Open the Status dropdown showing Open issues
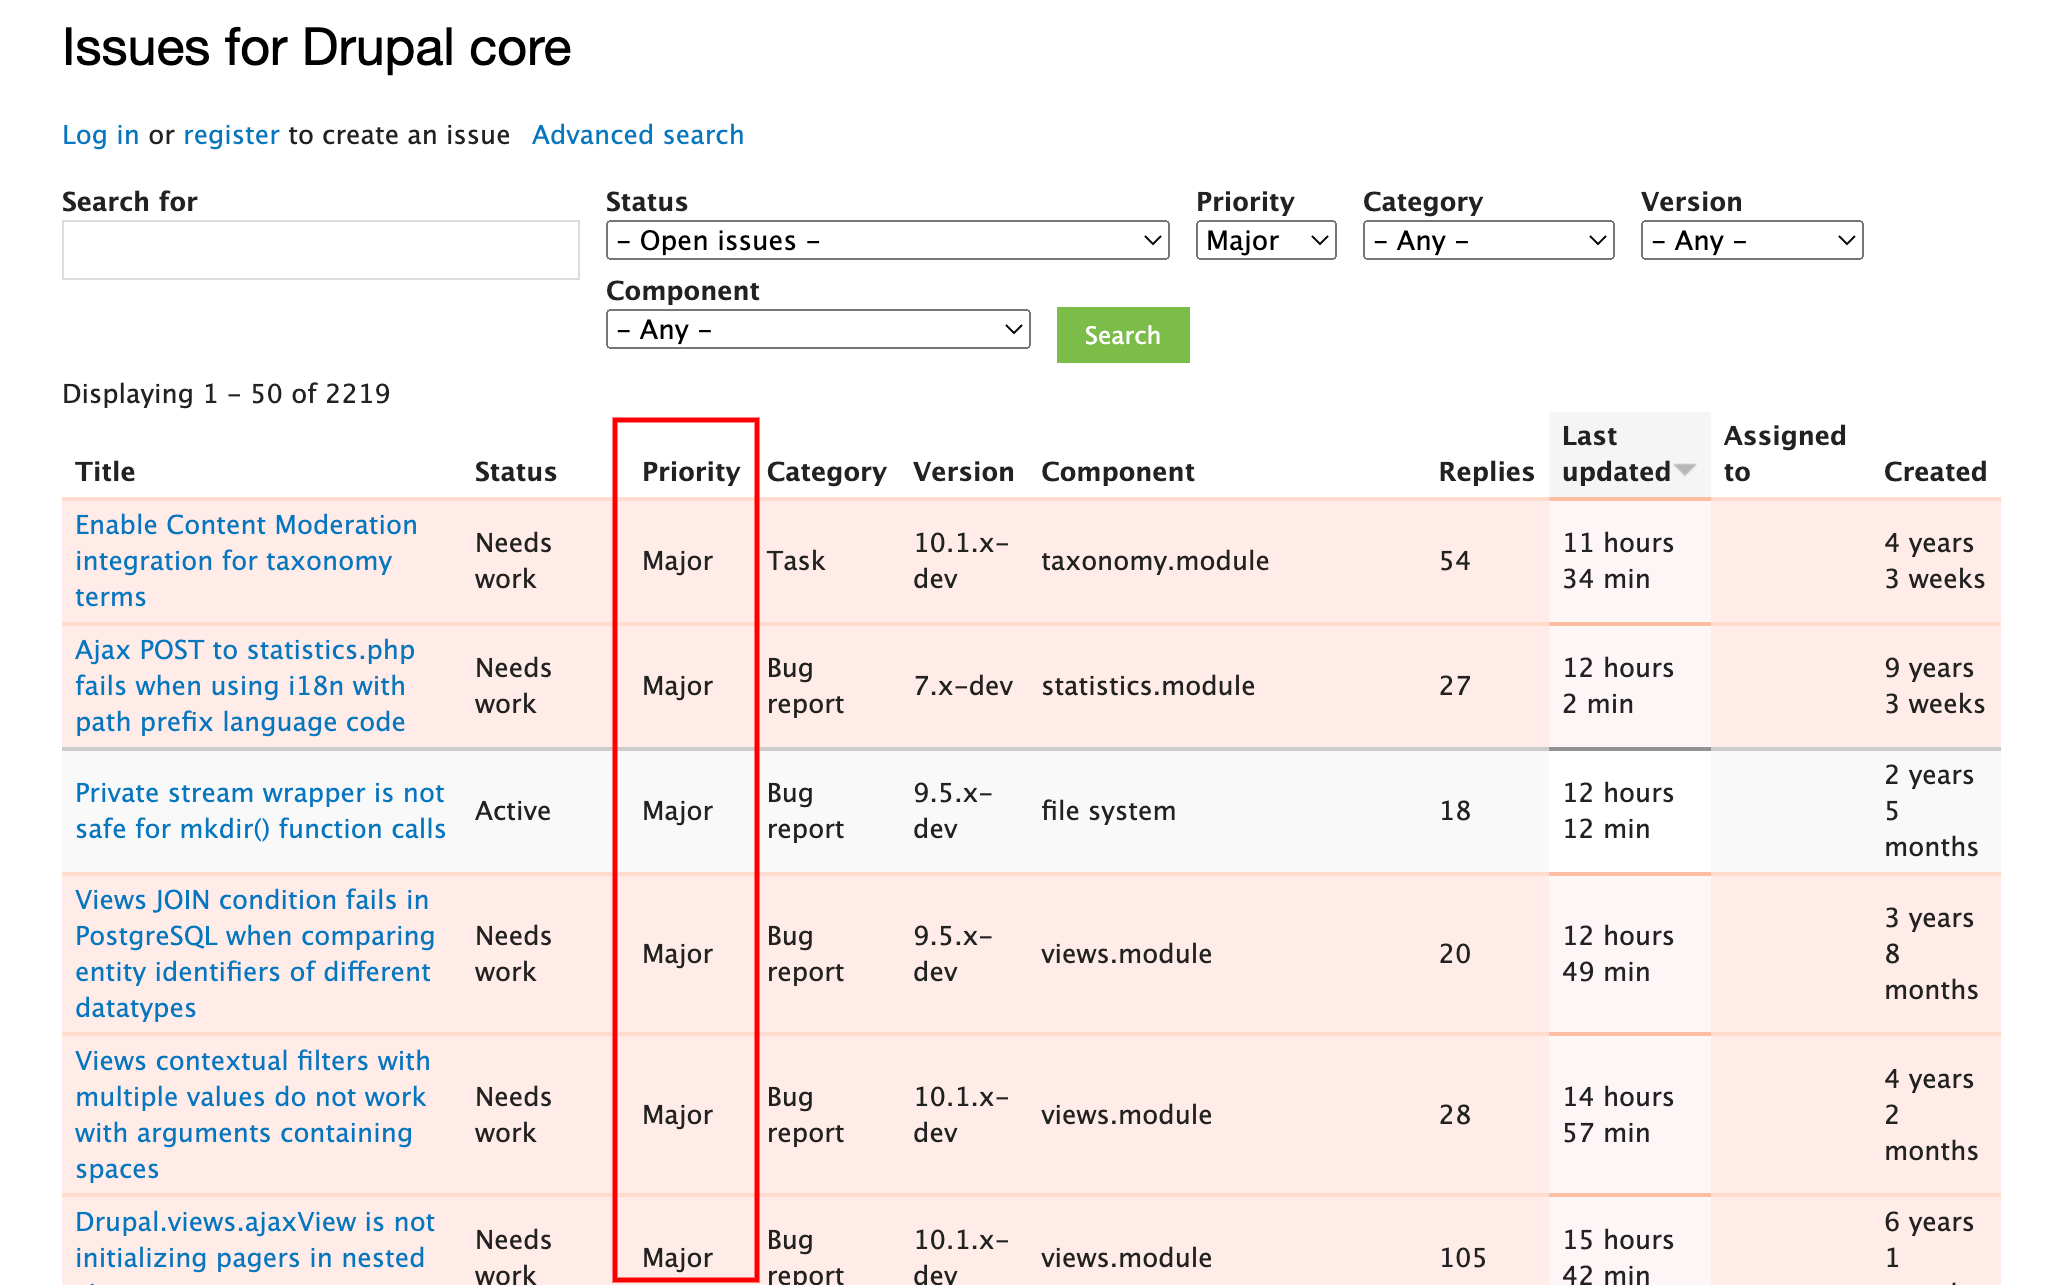Screen dimensions: 2054x1285 pos(887,241)
